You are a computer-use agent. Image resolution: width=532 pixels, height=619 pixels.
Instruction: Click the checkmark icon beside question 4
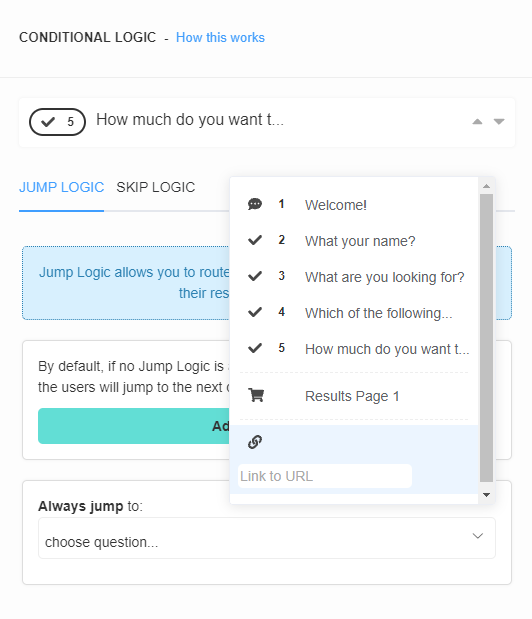coord(255,312)
